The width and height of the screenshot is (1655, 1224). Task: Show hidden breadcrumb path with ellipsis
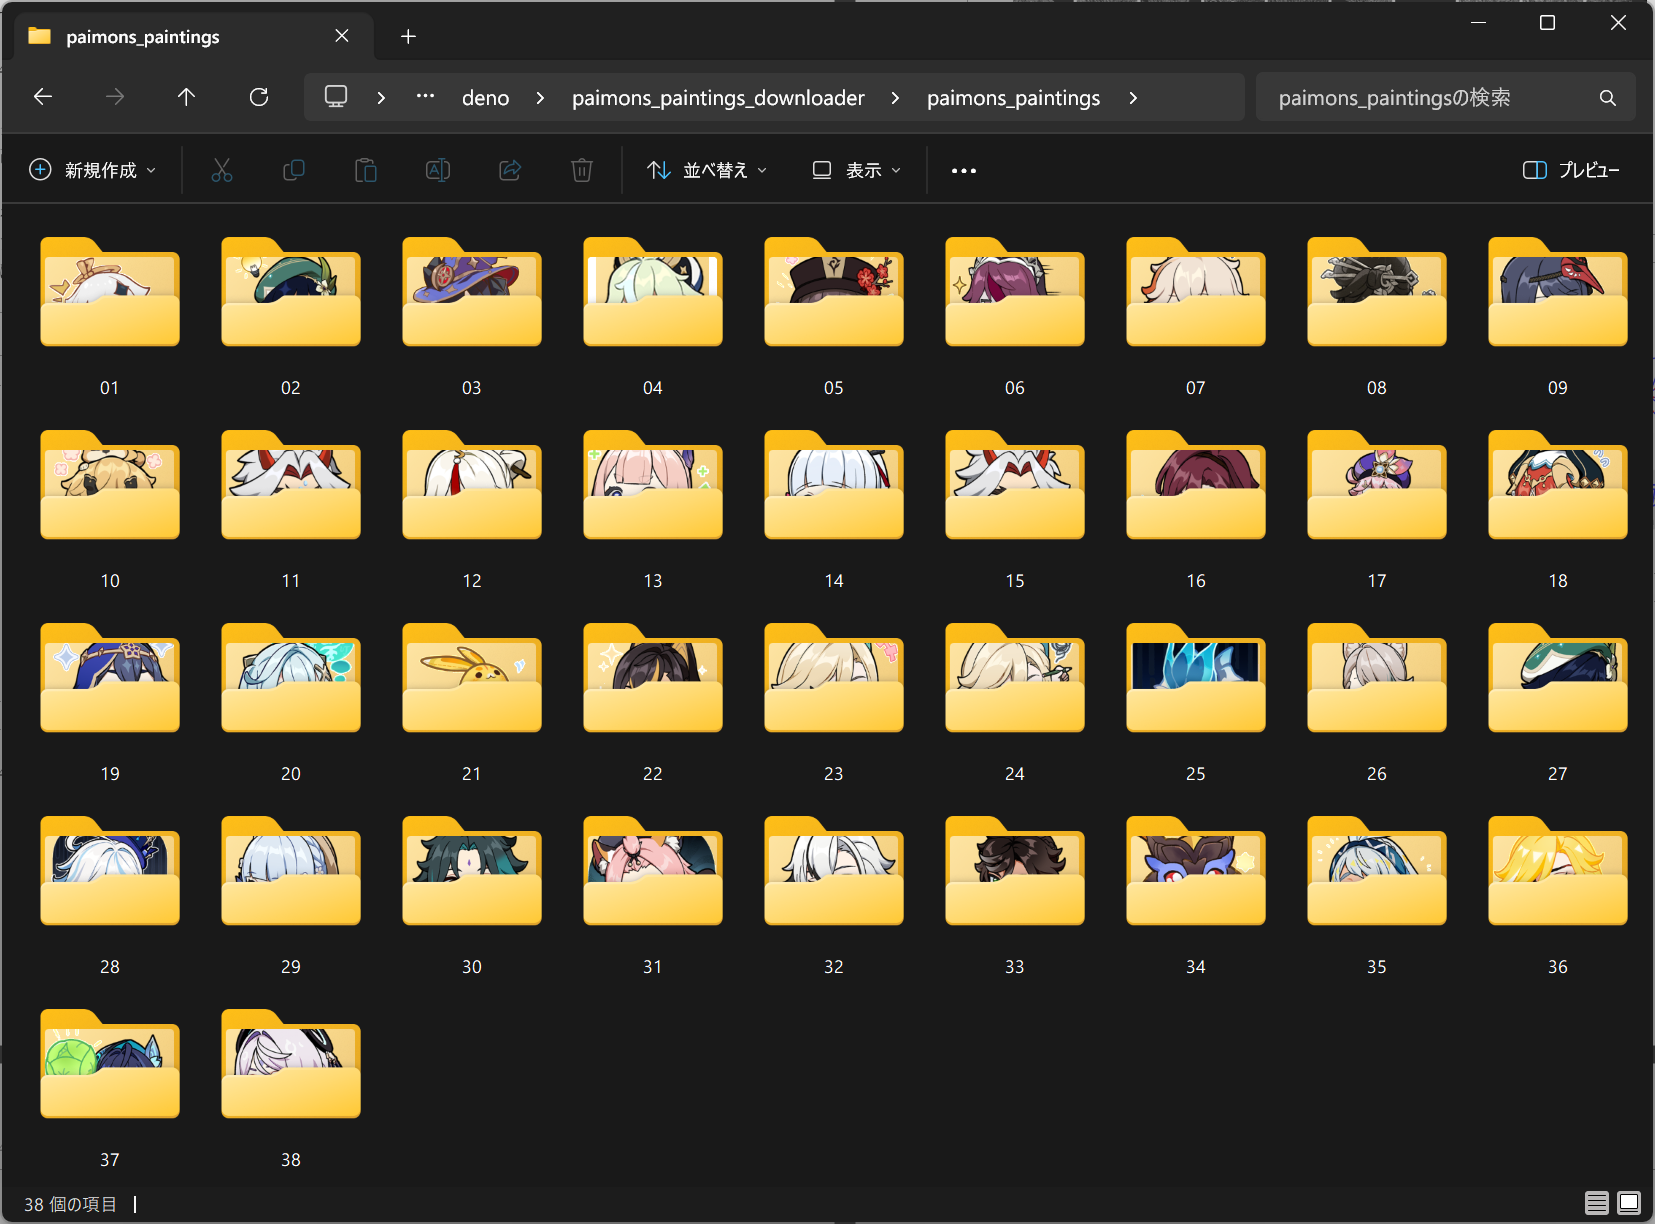[425, 97]
